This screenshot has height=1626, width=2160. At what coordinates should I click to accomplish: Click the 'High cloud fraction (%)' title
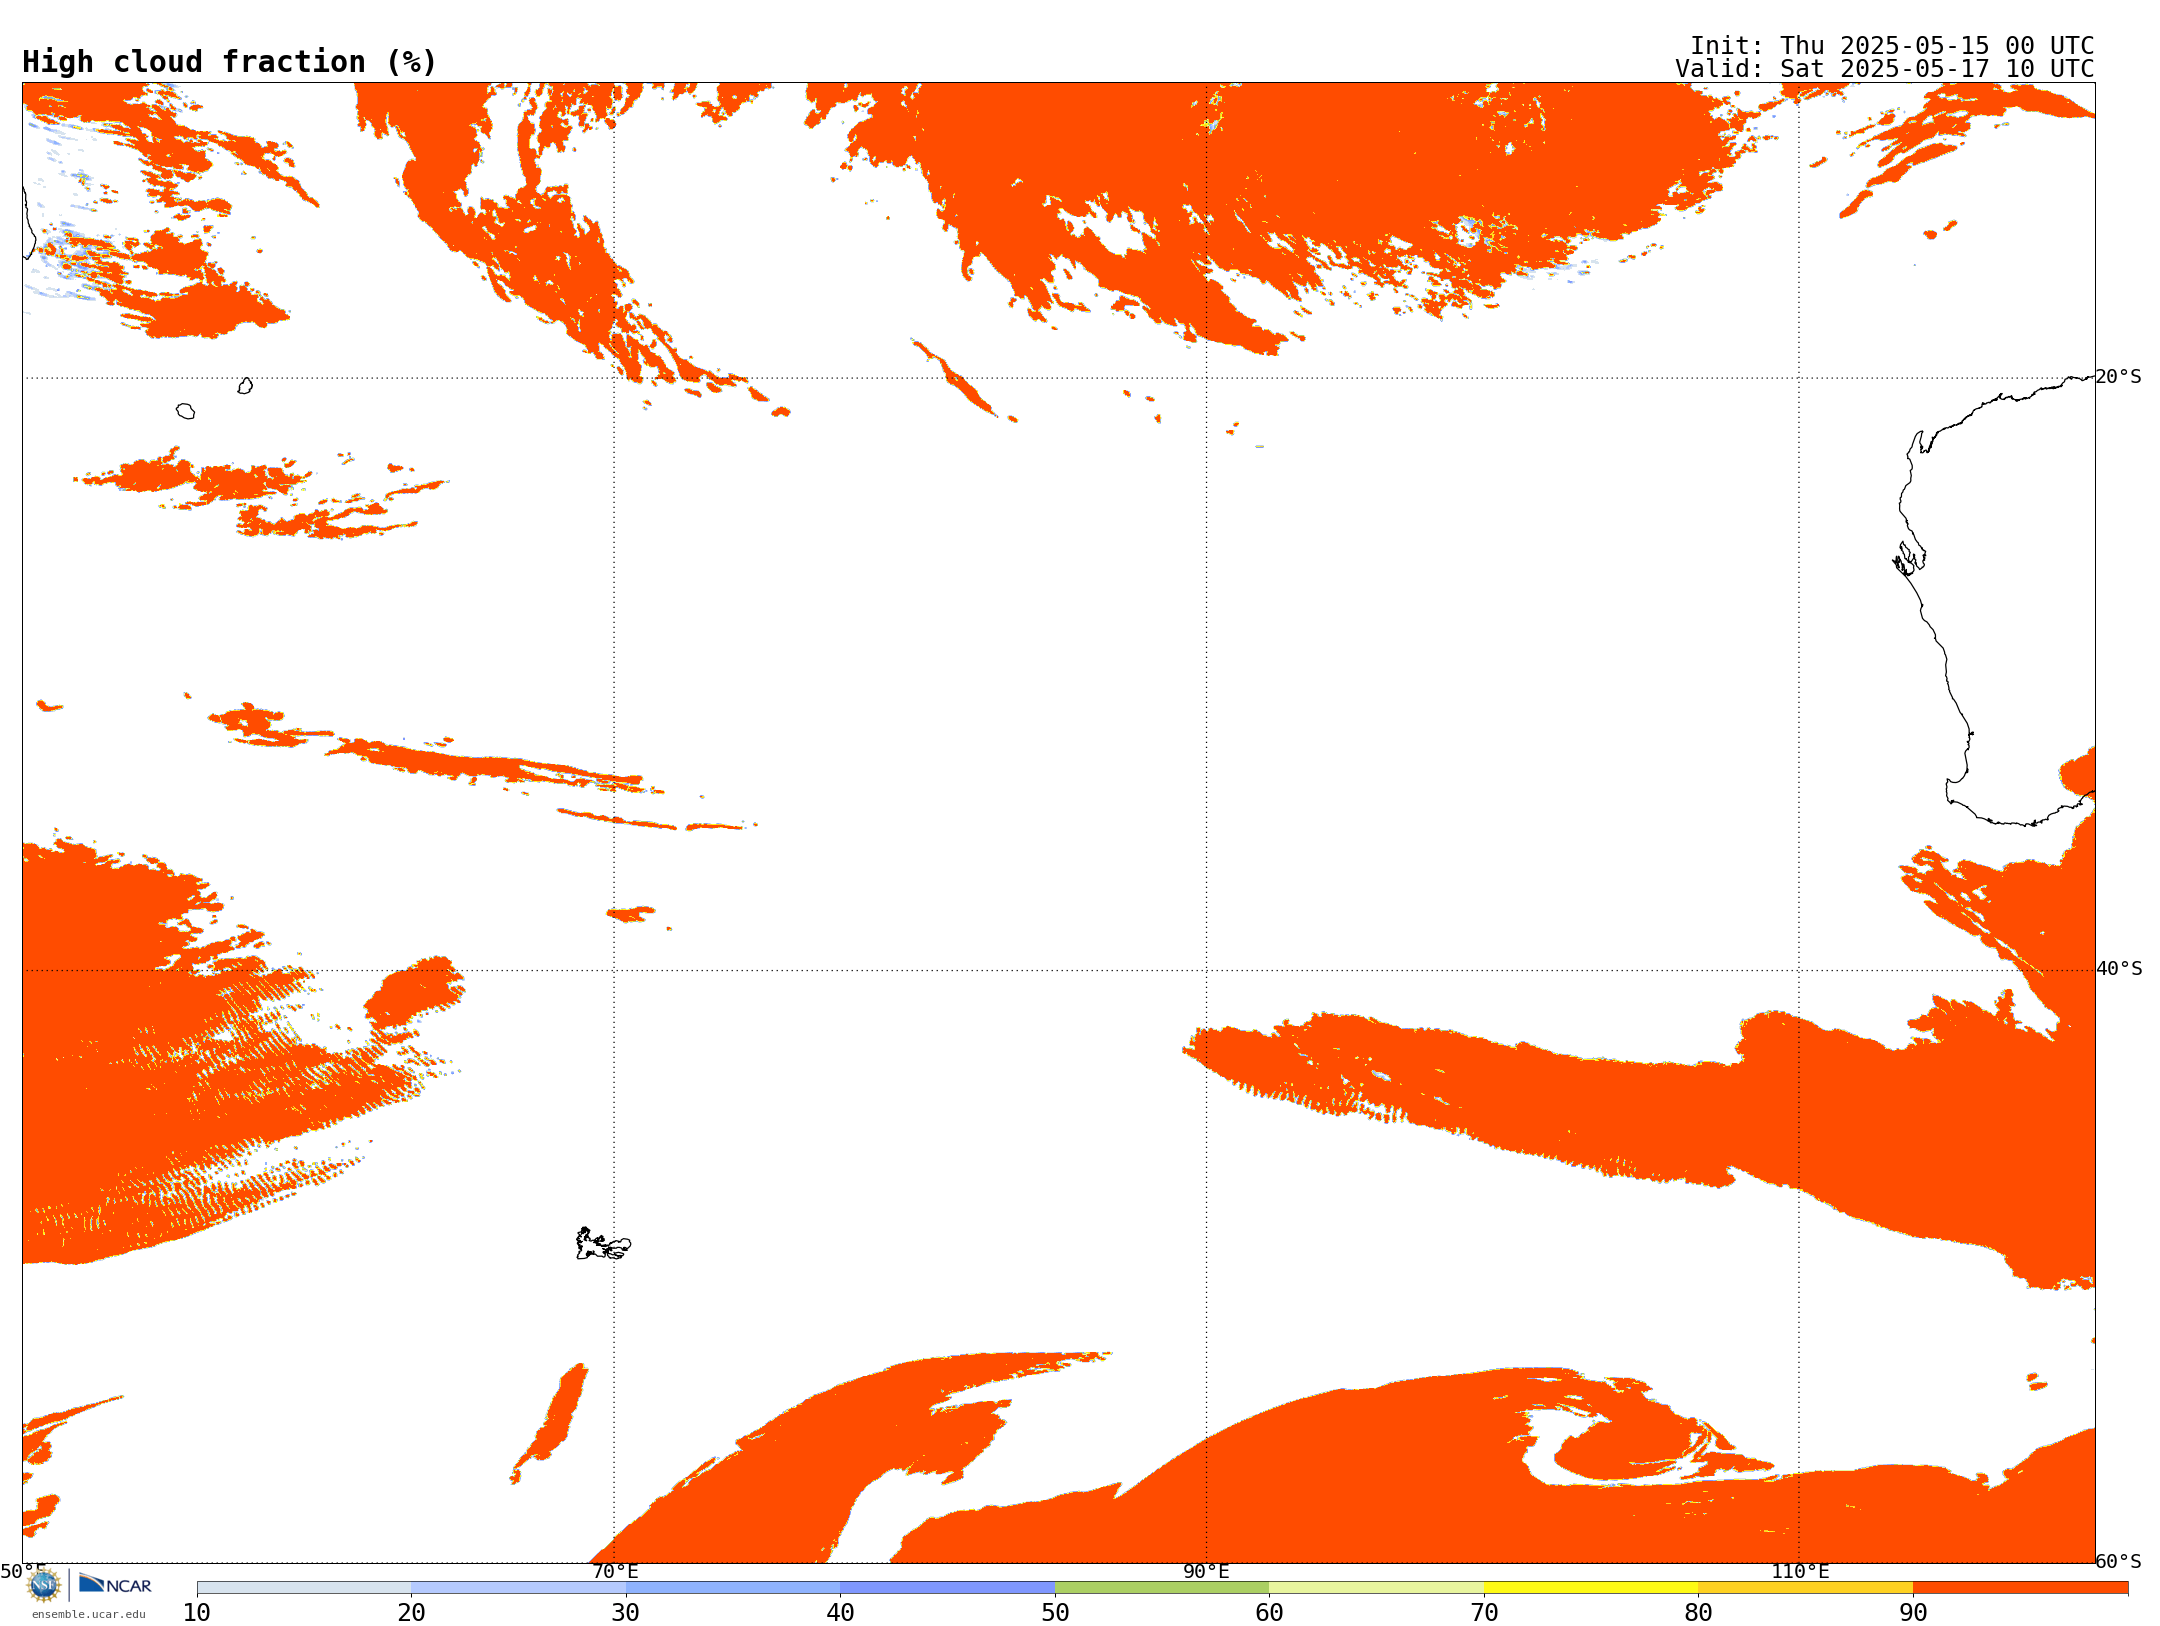(230, 62)
